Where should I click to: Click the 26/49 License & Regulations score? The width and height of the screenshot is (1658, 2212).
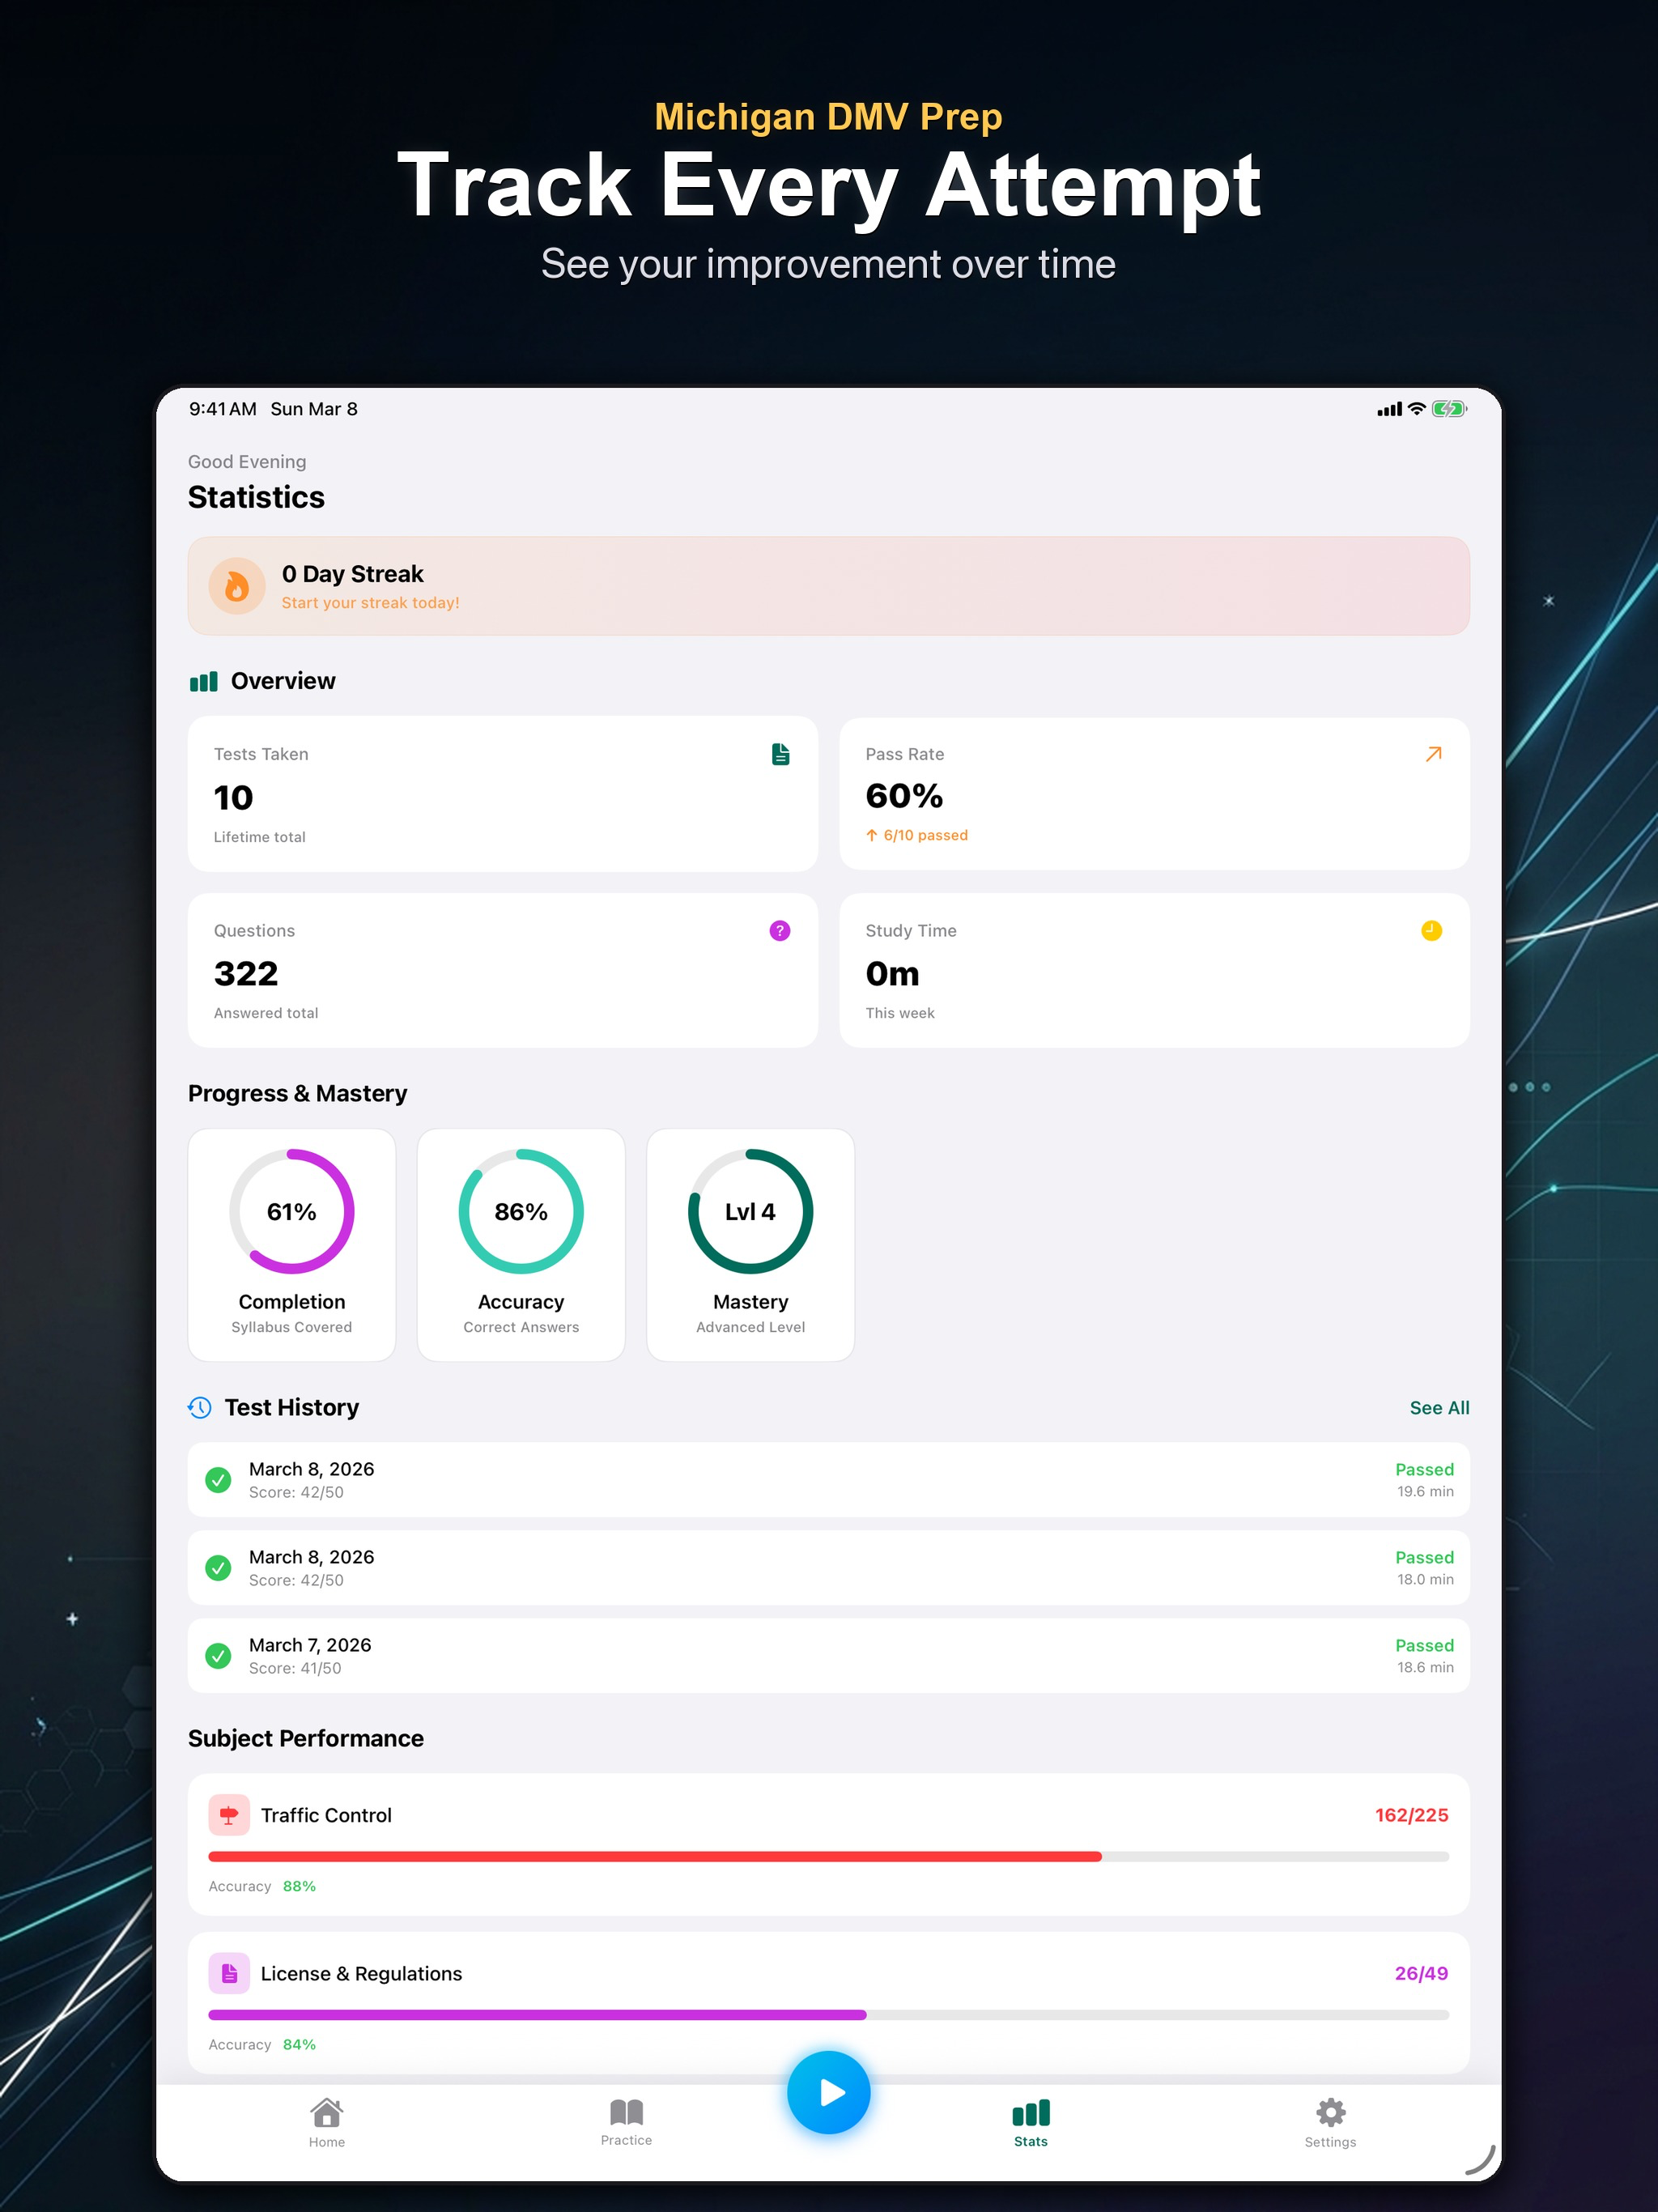click(x=1421, y=1973)
